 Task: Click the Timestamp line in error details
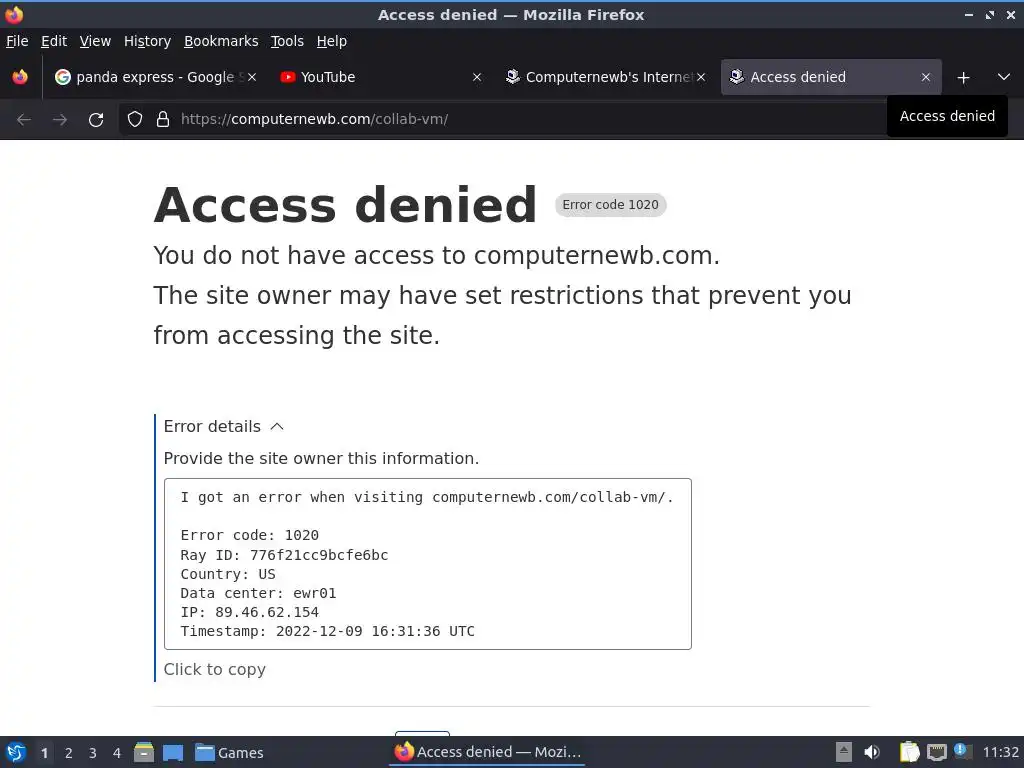(x=327, y=632)
